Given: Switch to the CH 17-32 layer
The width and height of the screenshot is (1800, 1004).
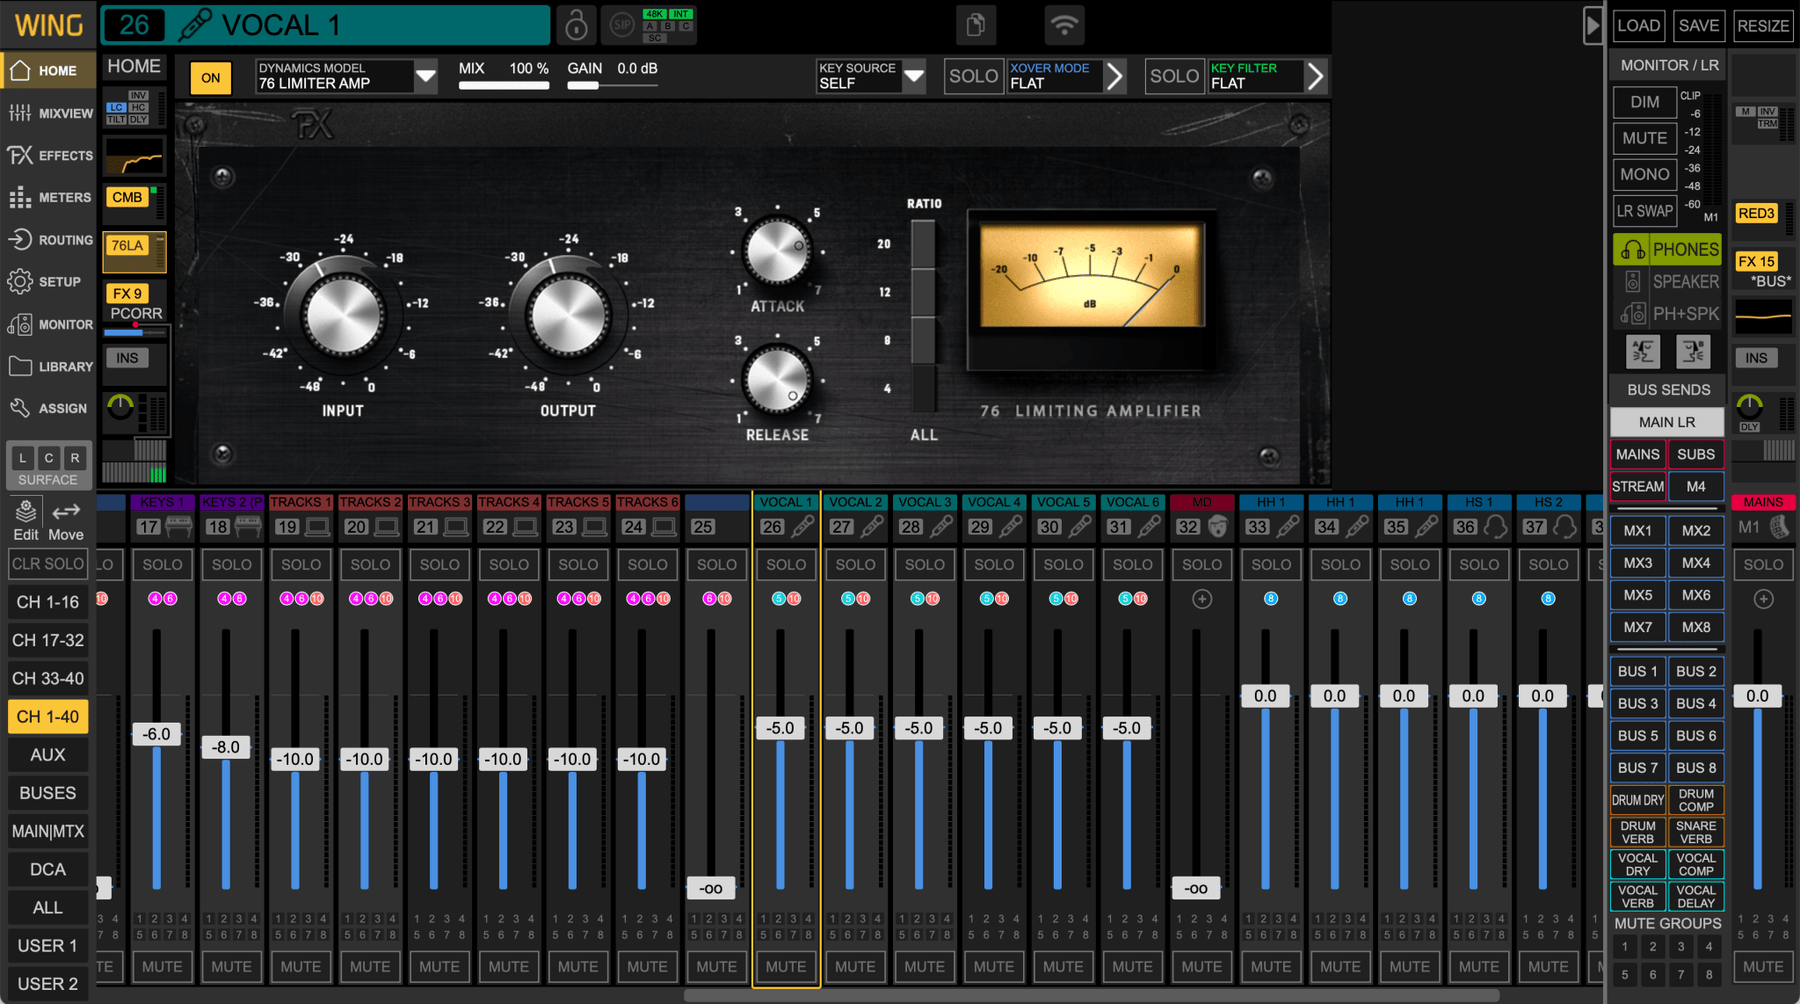Looking at the screenshot, I should 48,640.
